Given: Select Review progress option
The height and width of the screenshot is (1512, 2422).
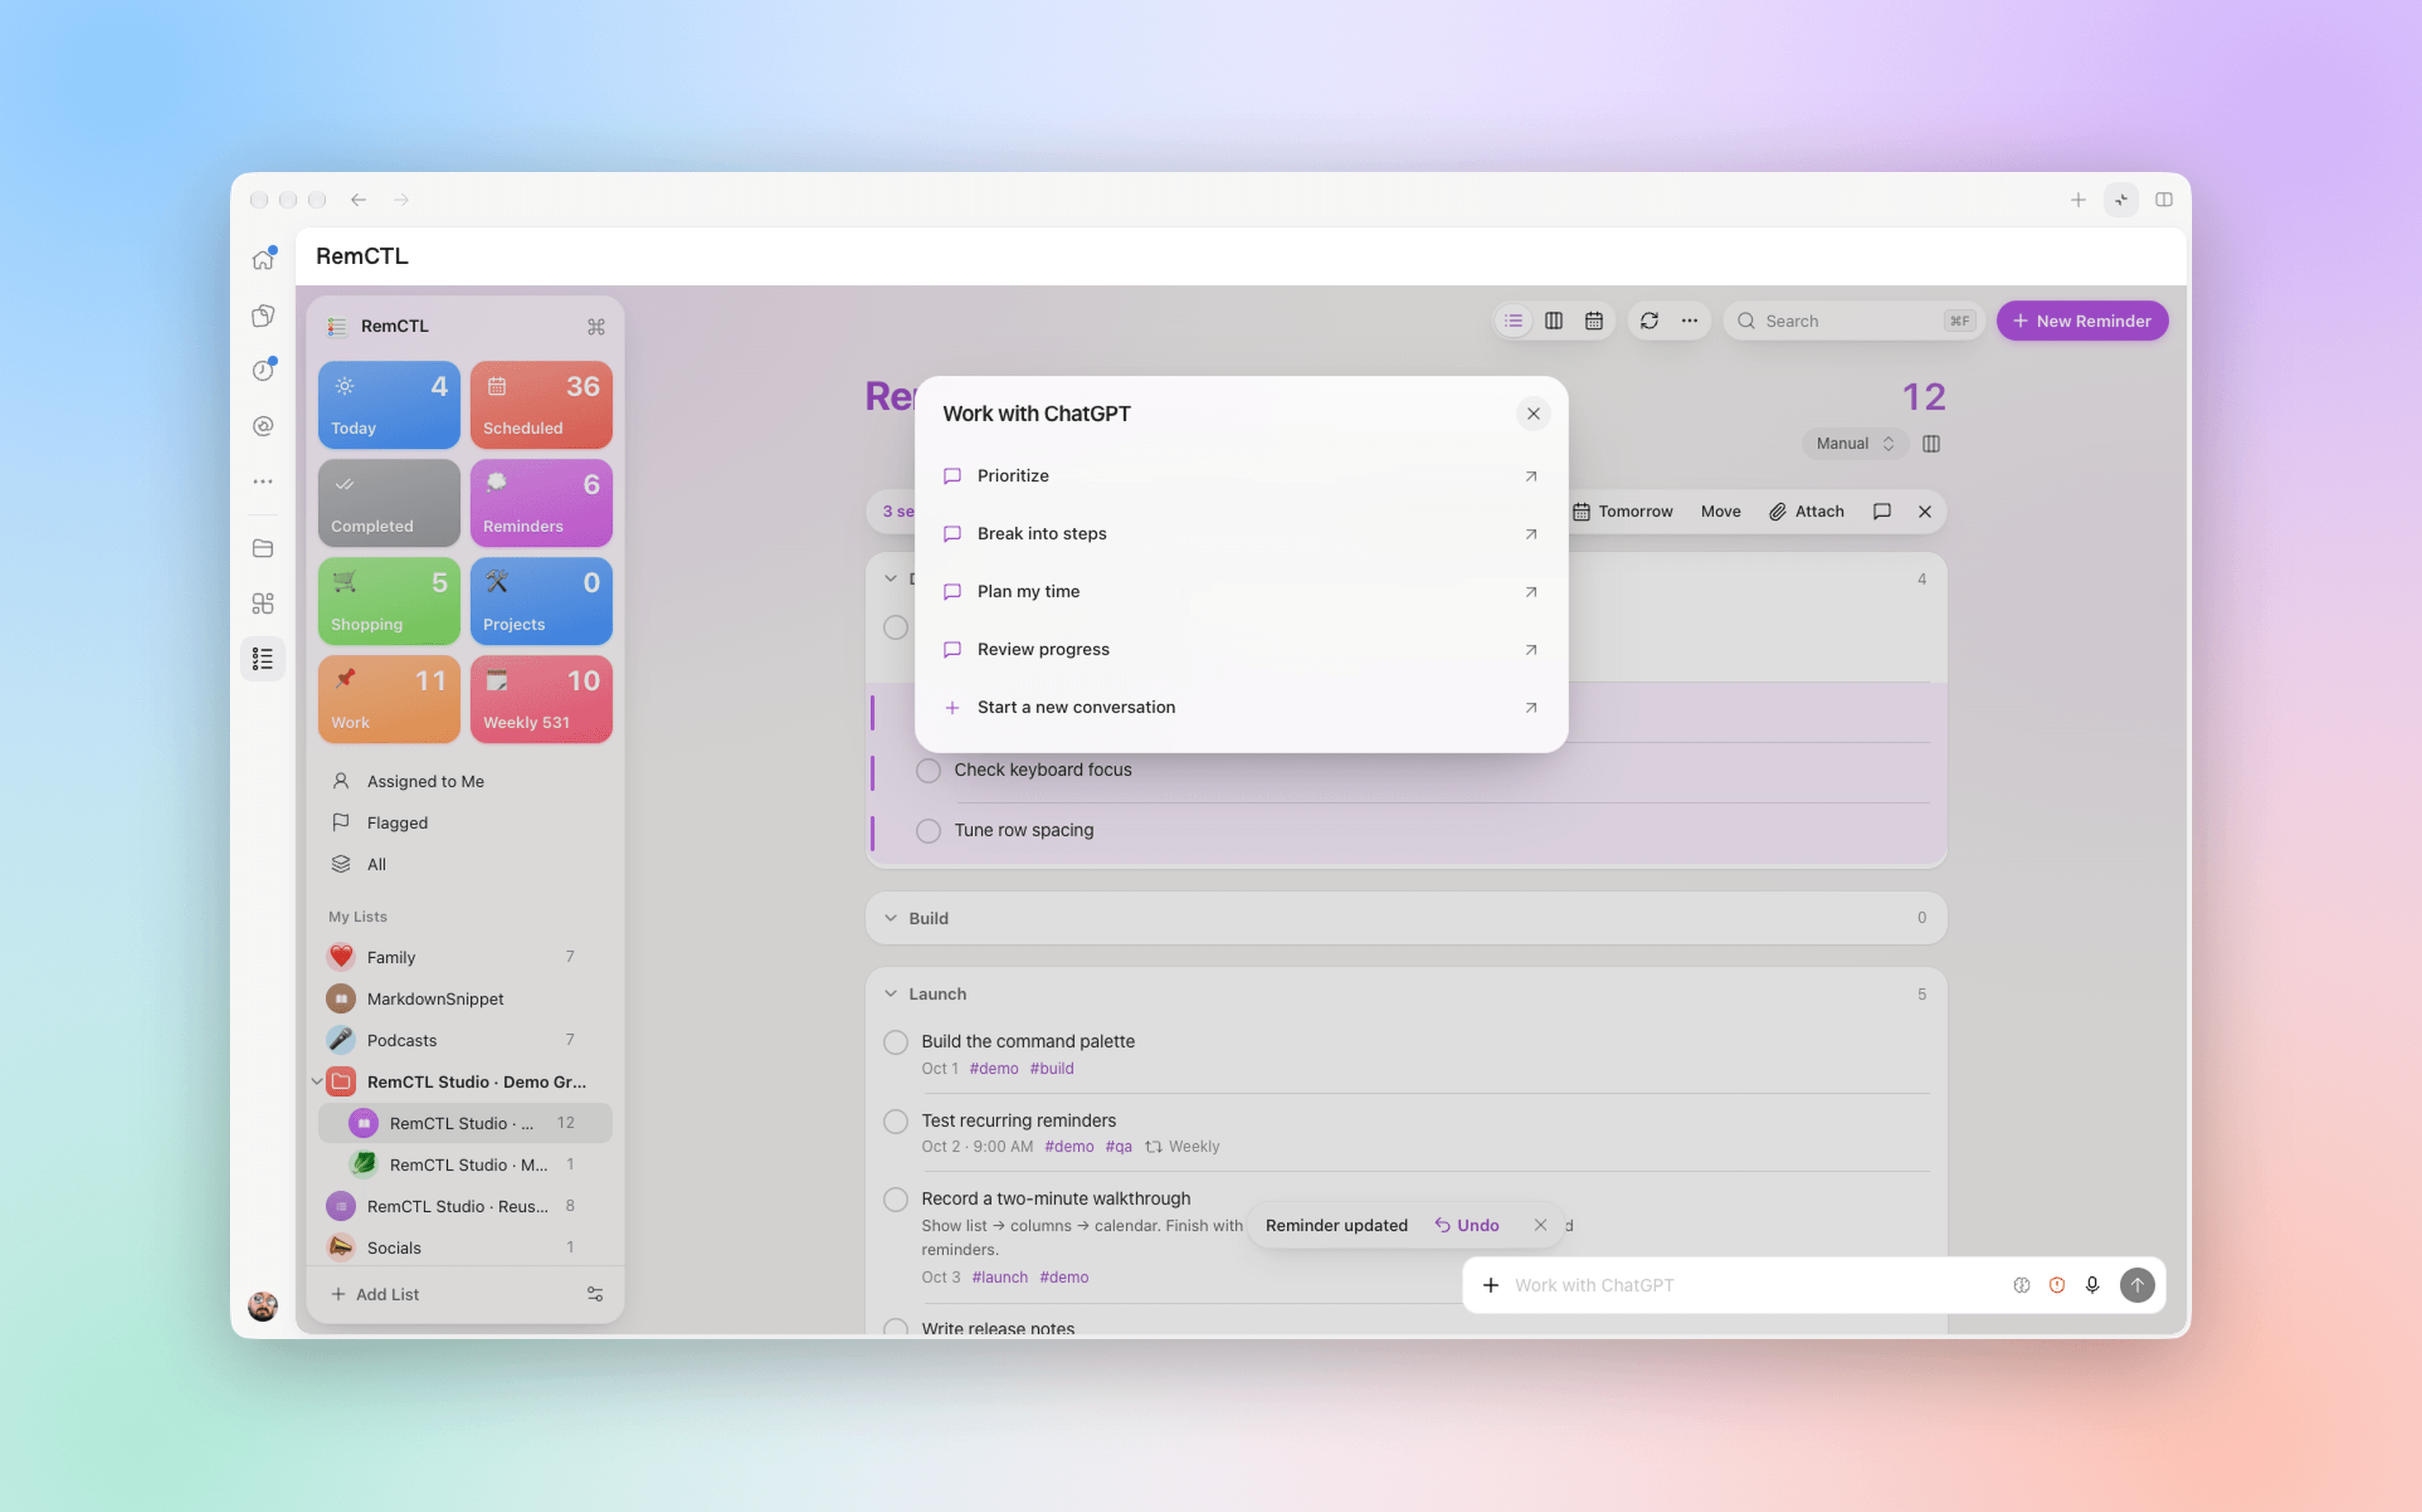Looking at the screenshot, I should (x=1240, y=650).
